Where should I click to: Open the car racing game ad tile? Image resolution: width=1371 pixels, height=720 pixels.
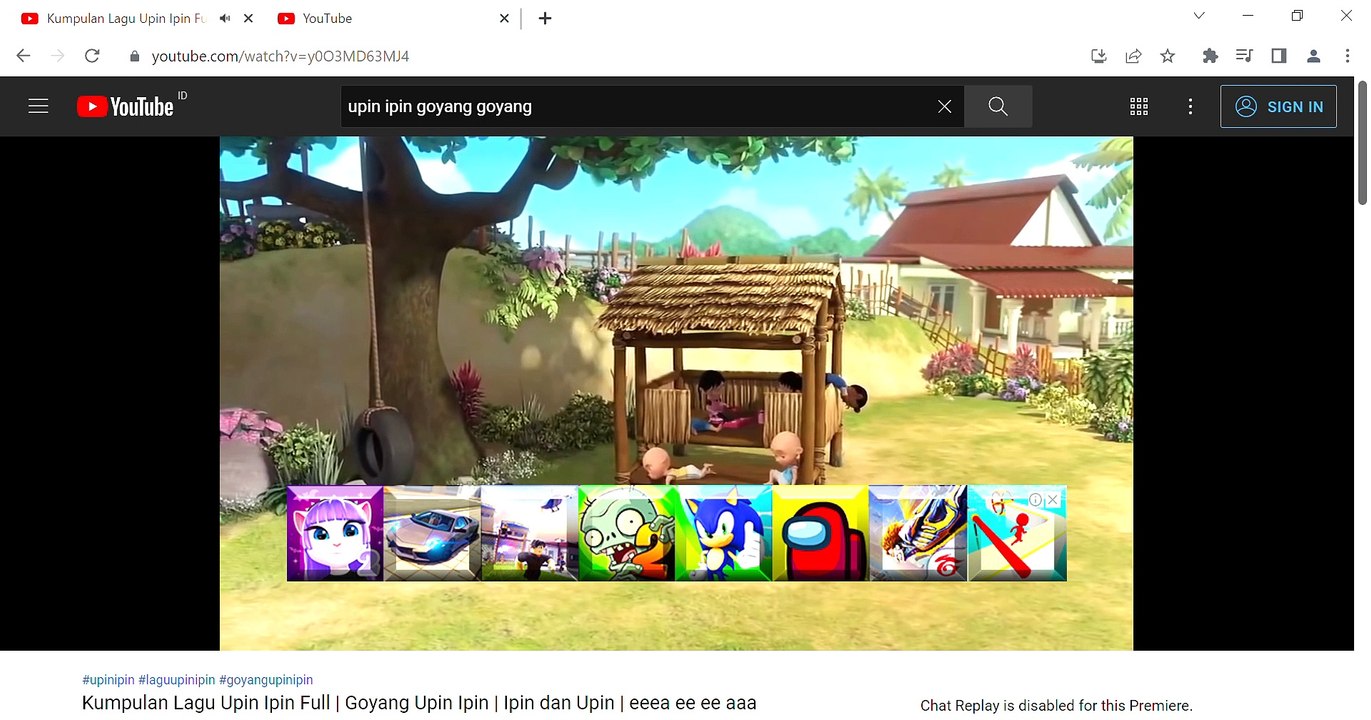coord(432,533)
